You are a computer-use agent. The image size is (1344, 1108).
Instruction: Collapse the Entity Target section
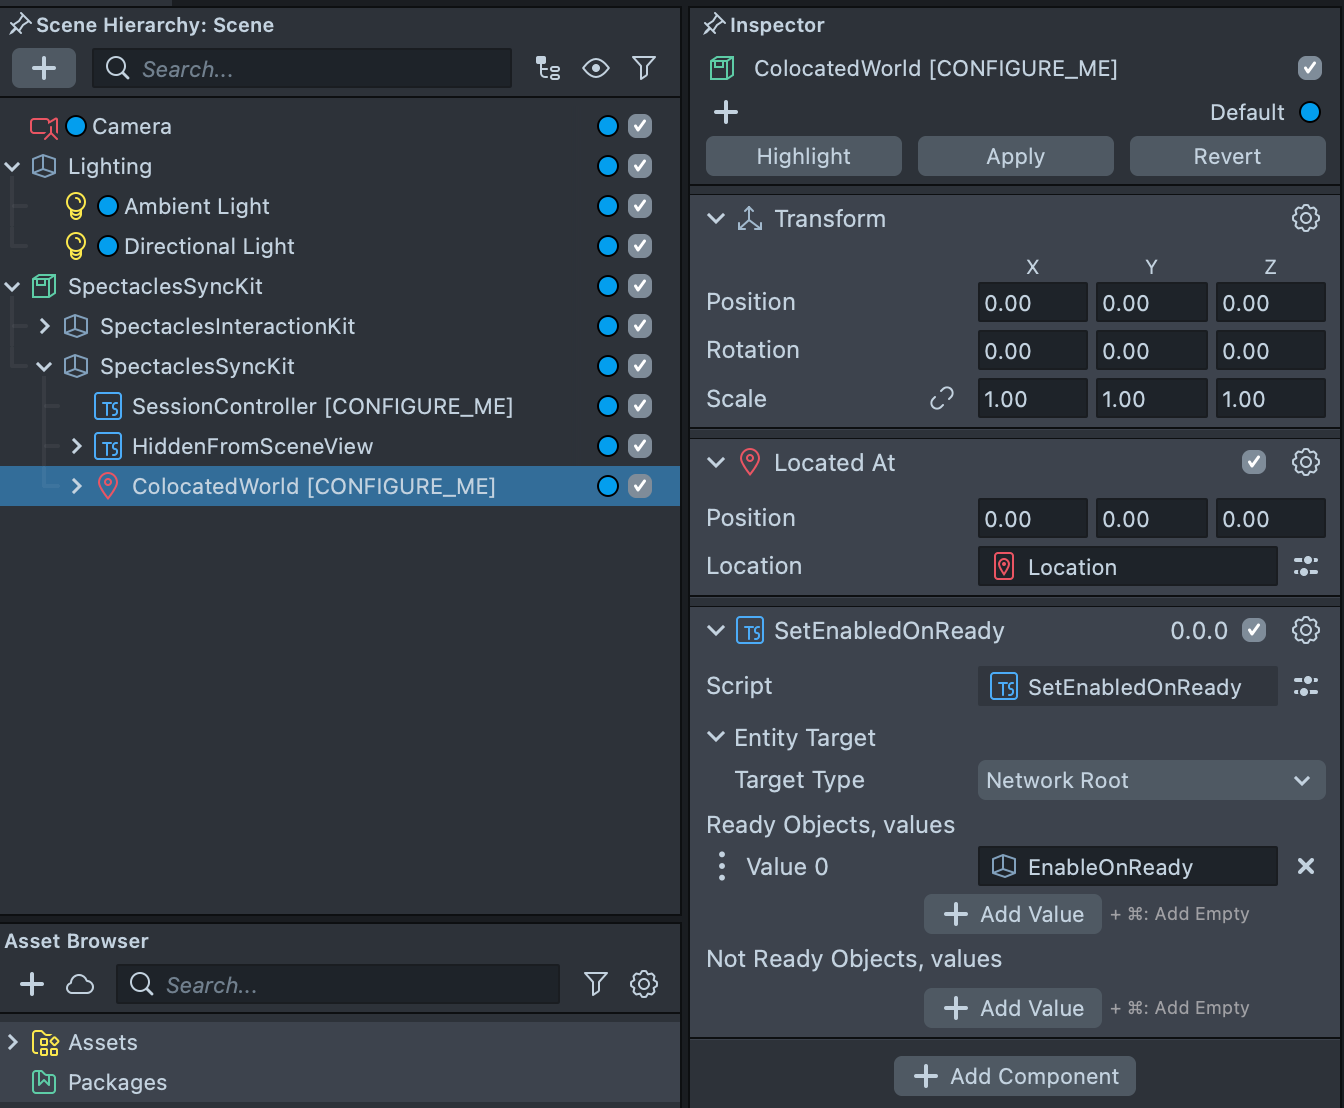click(x=716, y=737)
